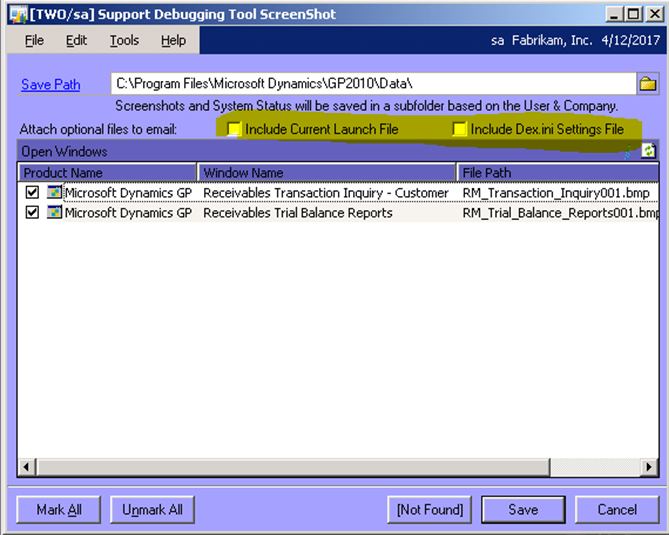Select 'Receivables Trial Balance Reports' window name
This screenshot has width=669, height=535.
[x=298, y=212]
